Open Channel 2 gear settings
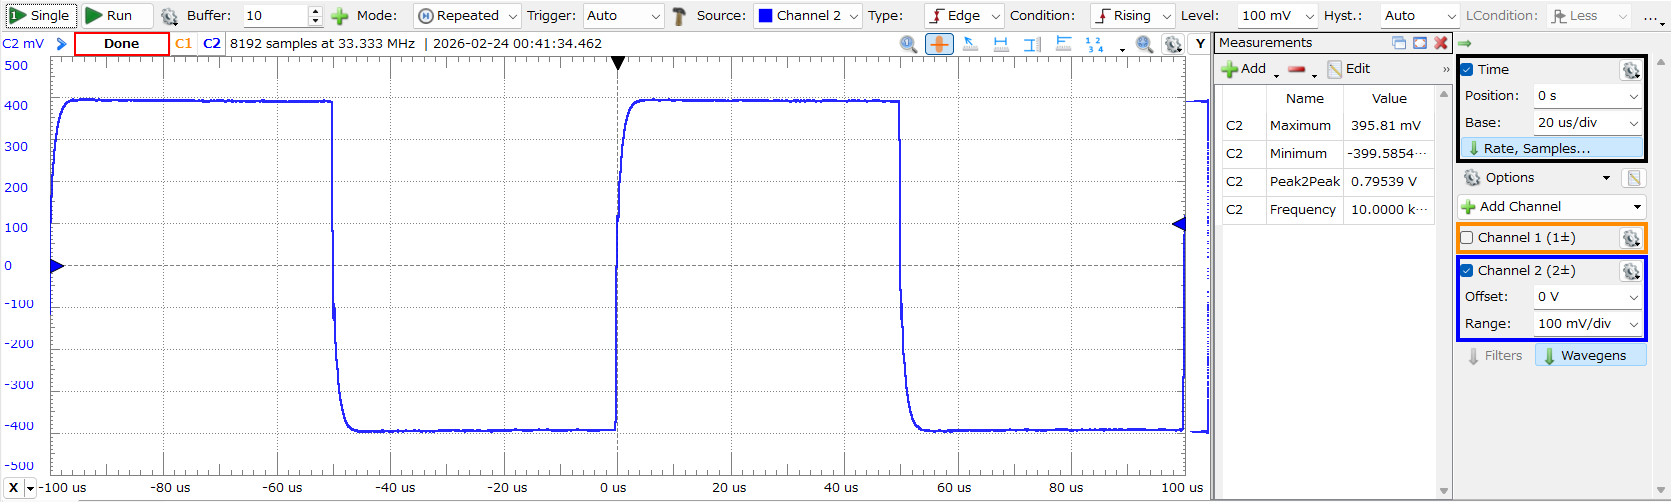 point(1630,271)
